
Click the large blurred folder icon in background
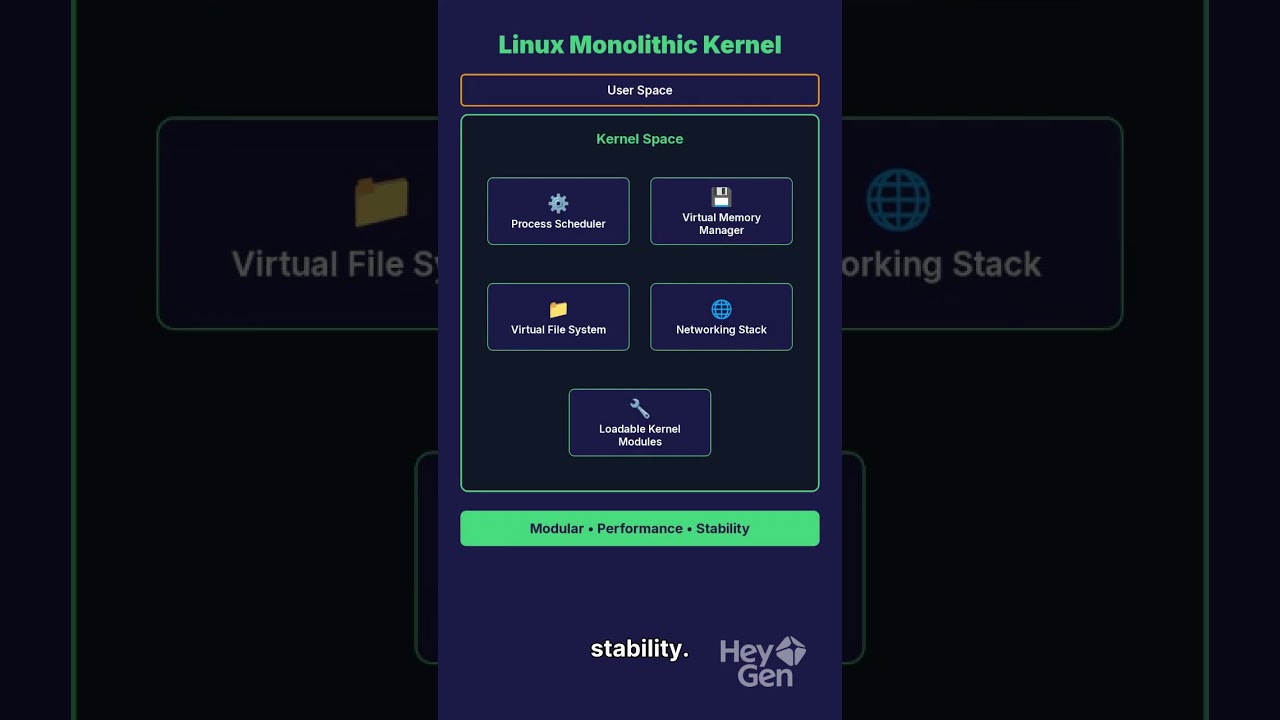(x=382, y=200)
